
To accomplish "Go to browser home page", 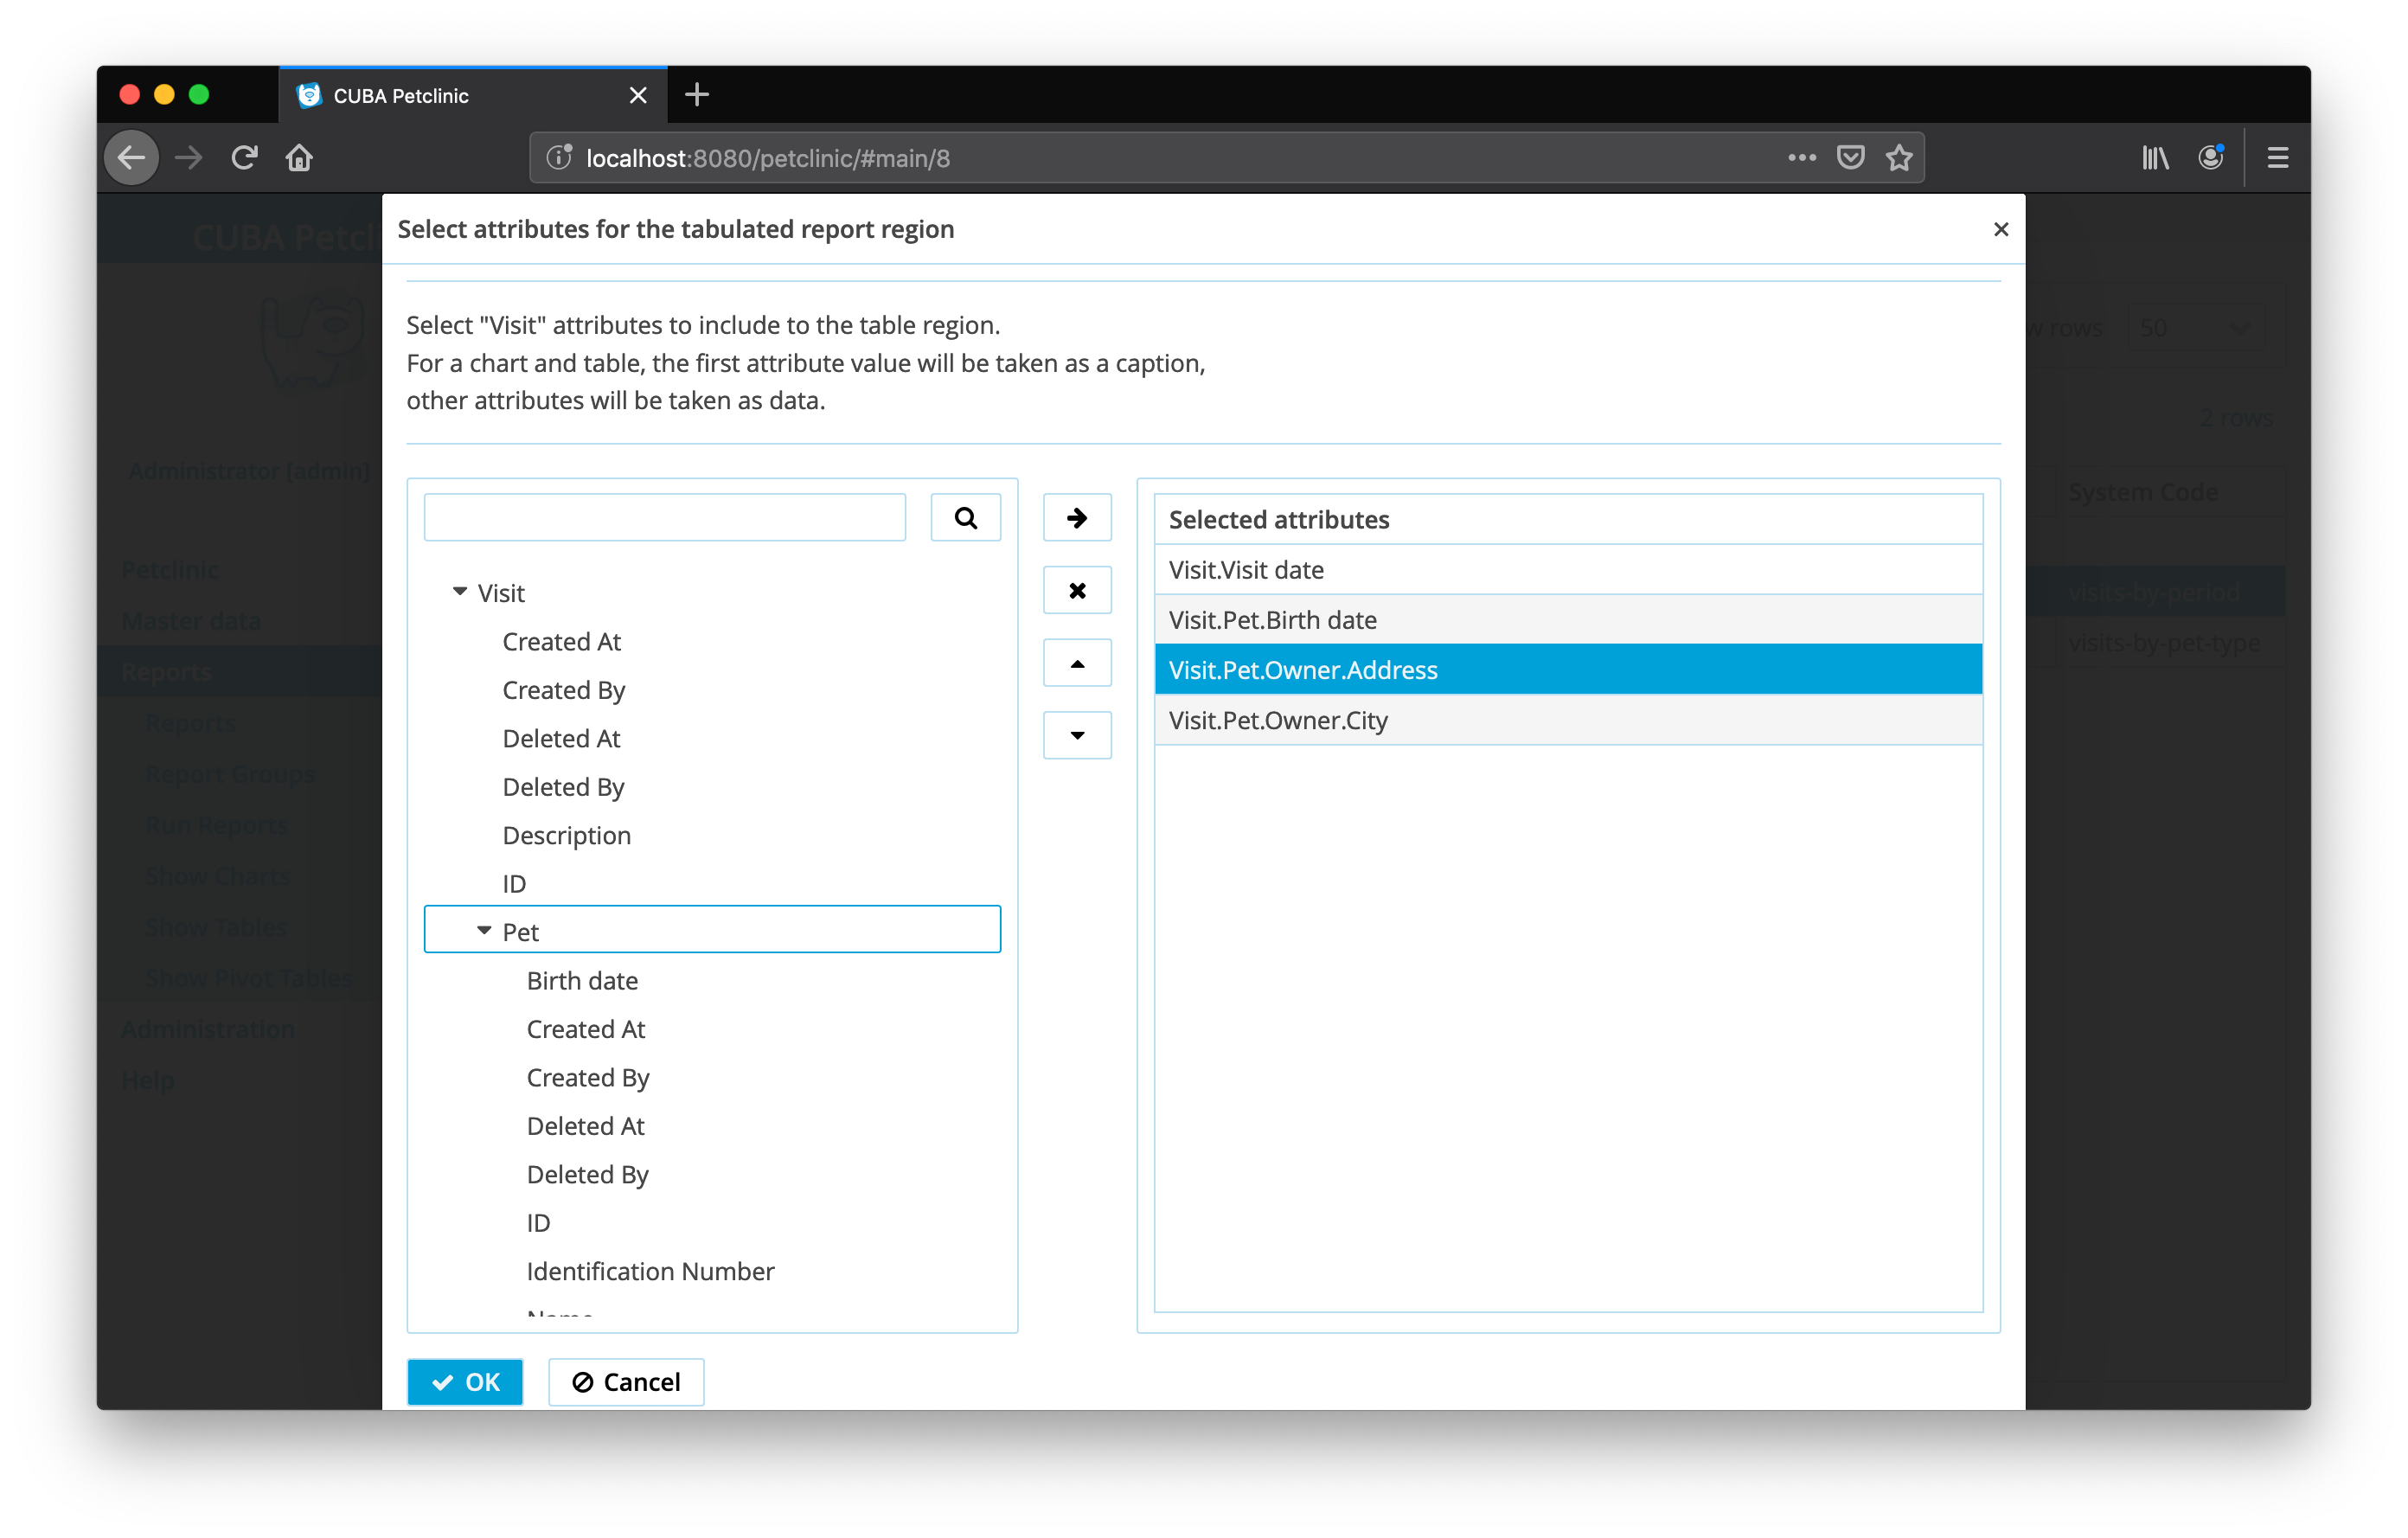I will (299, 158).
